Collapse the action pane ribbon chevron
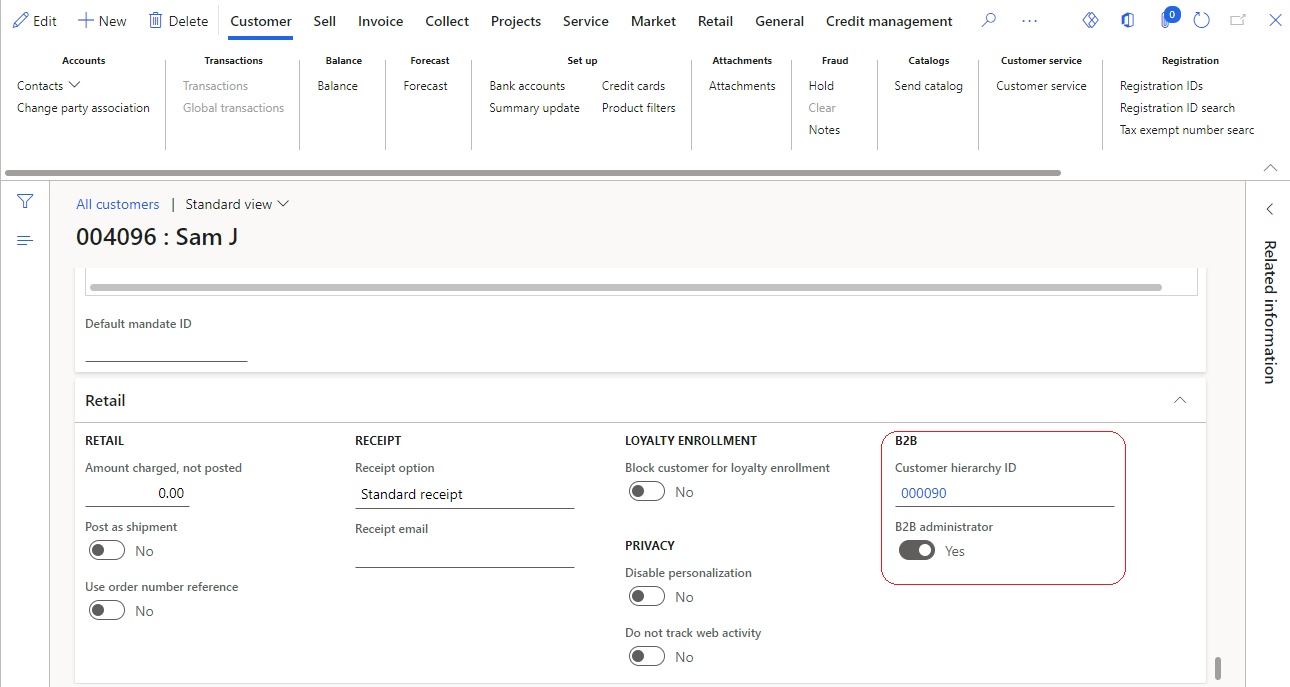 pyautogui.click(x=1271, y=167)
